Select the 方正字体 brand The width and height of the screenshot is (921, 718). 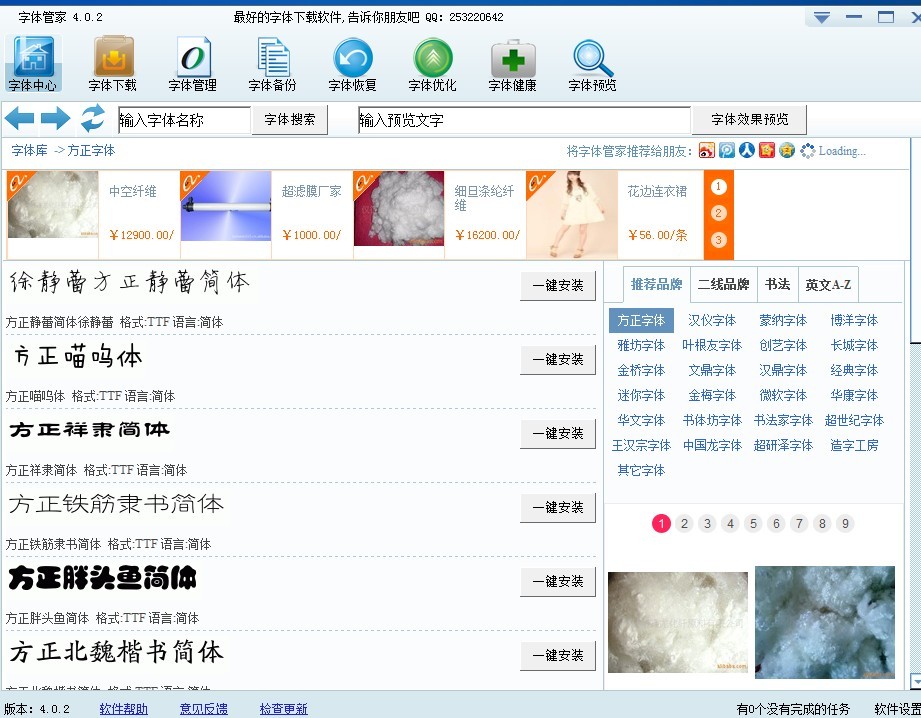[x=641, y=320]
